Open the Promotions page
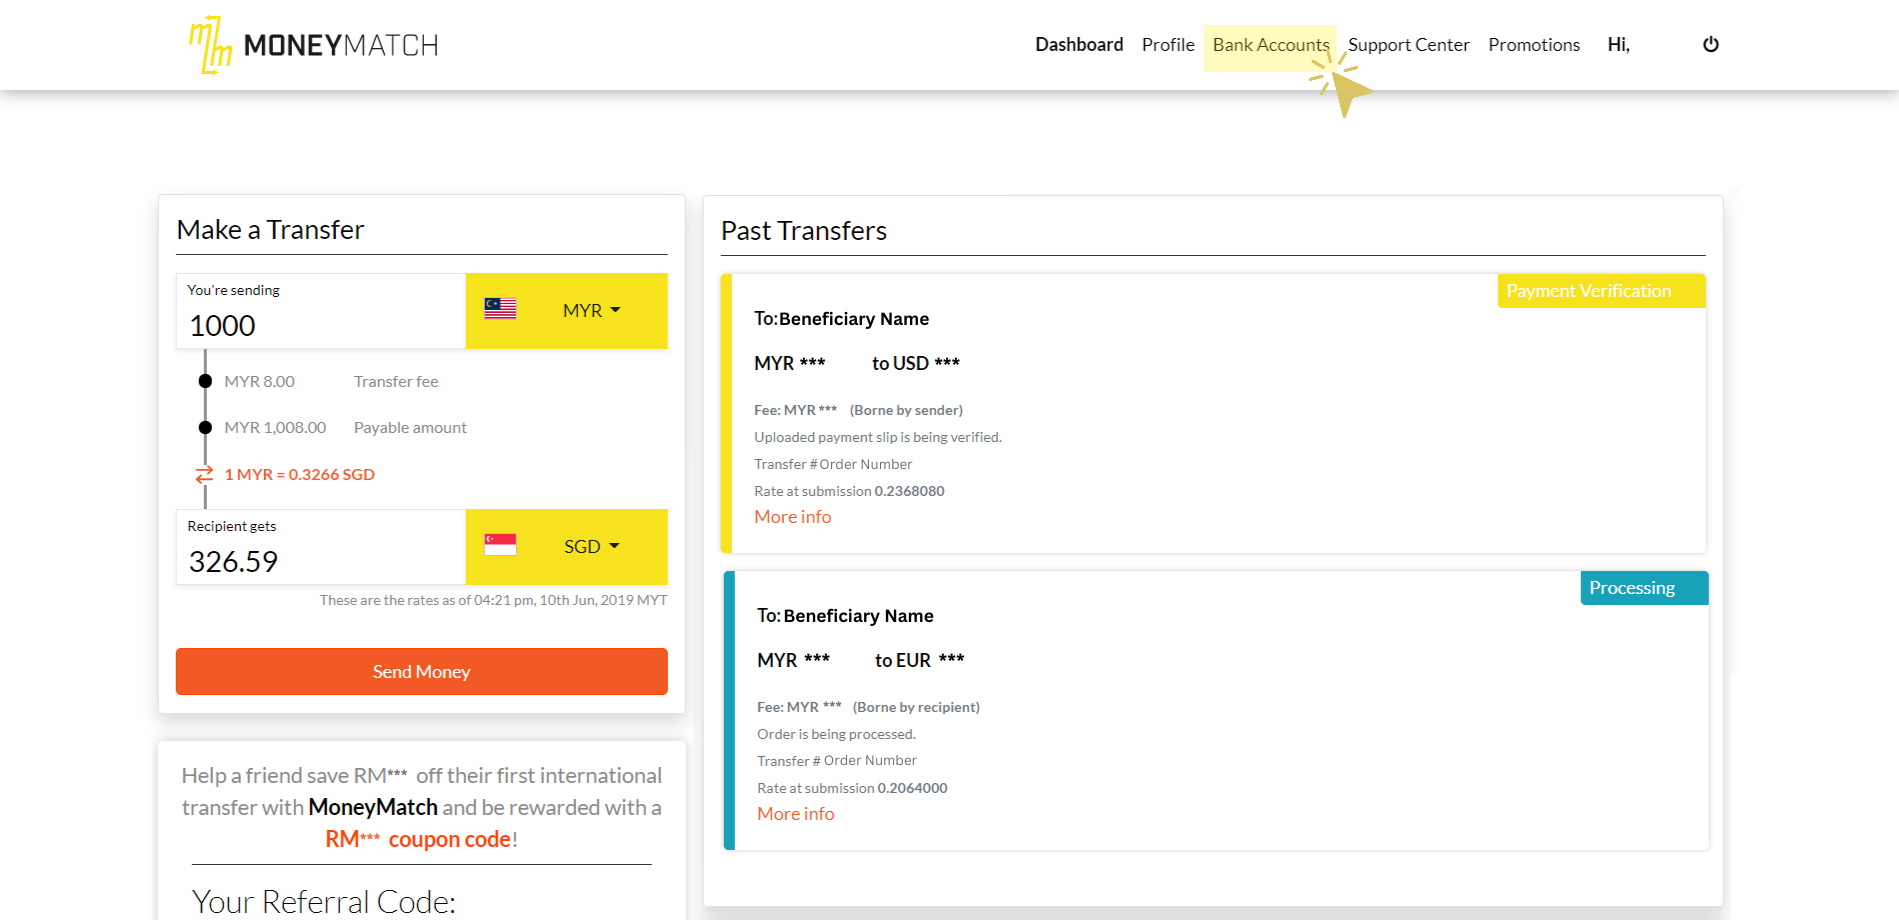Screen dimensions: 1899x920 1534,45
